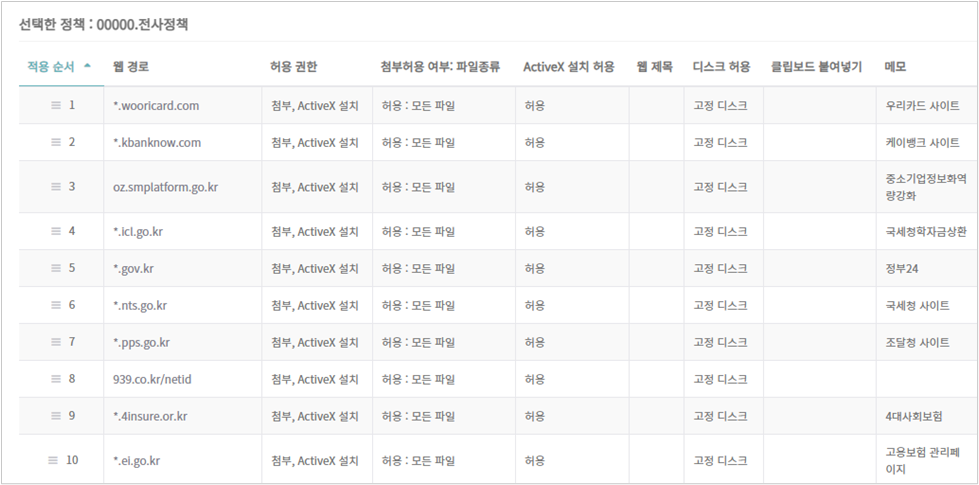Click the drag handle icon for row 7
This screenshot has height=485, width=979.
[56, 342]
